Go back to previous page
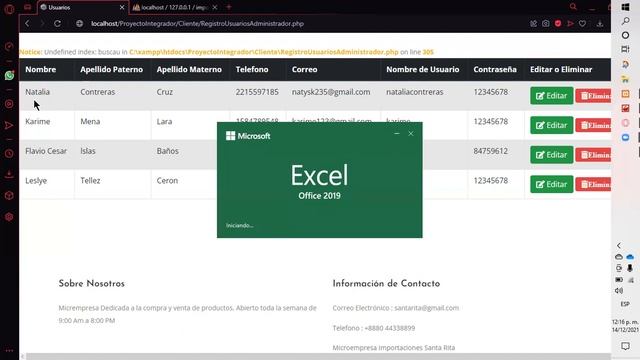The image size is (640, 360). click(x=27, y=24)
